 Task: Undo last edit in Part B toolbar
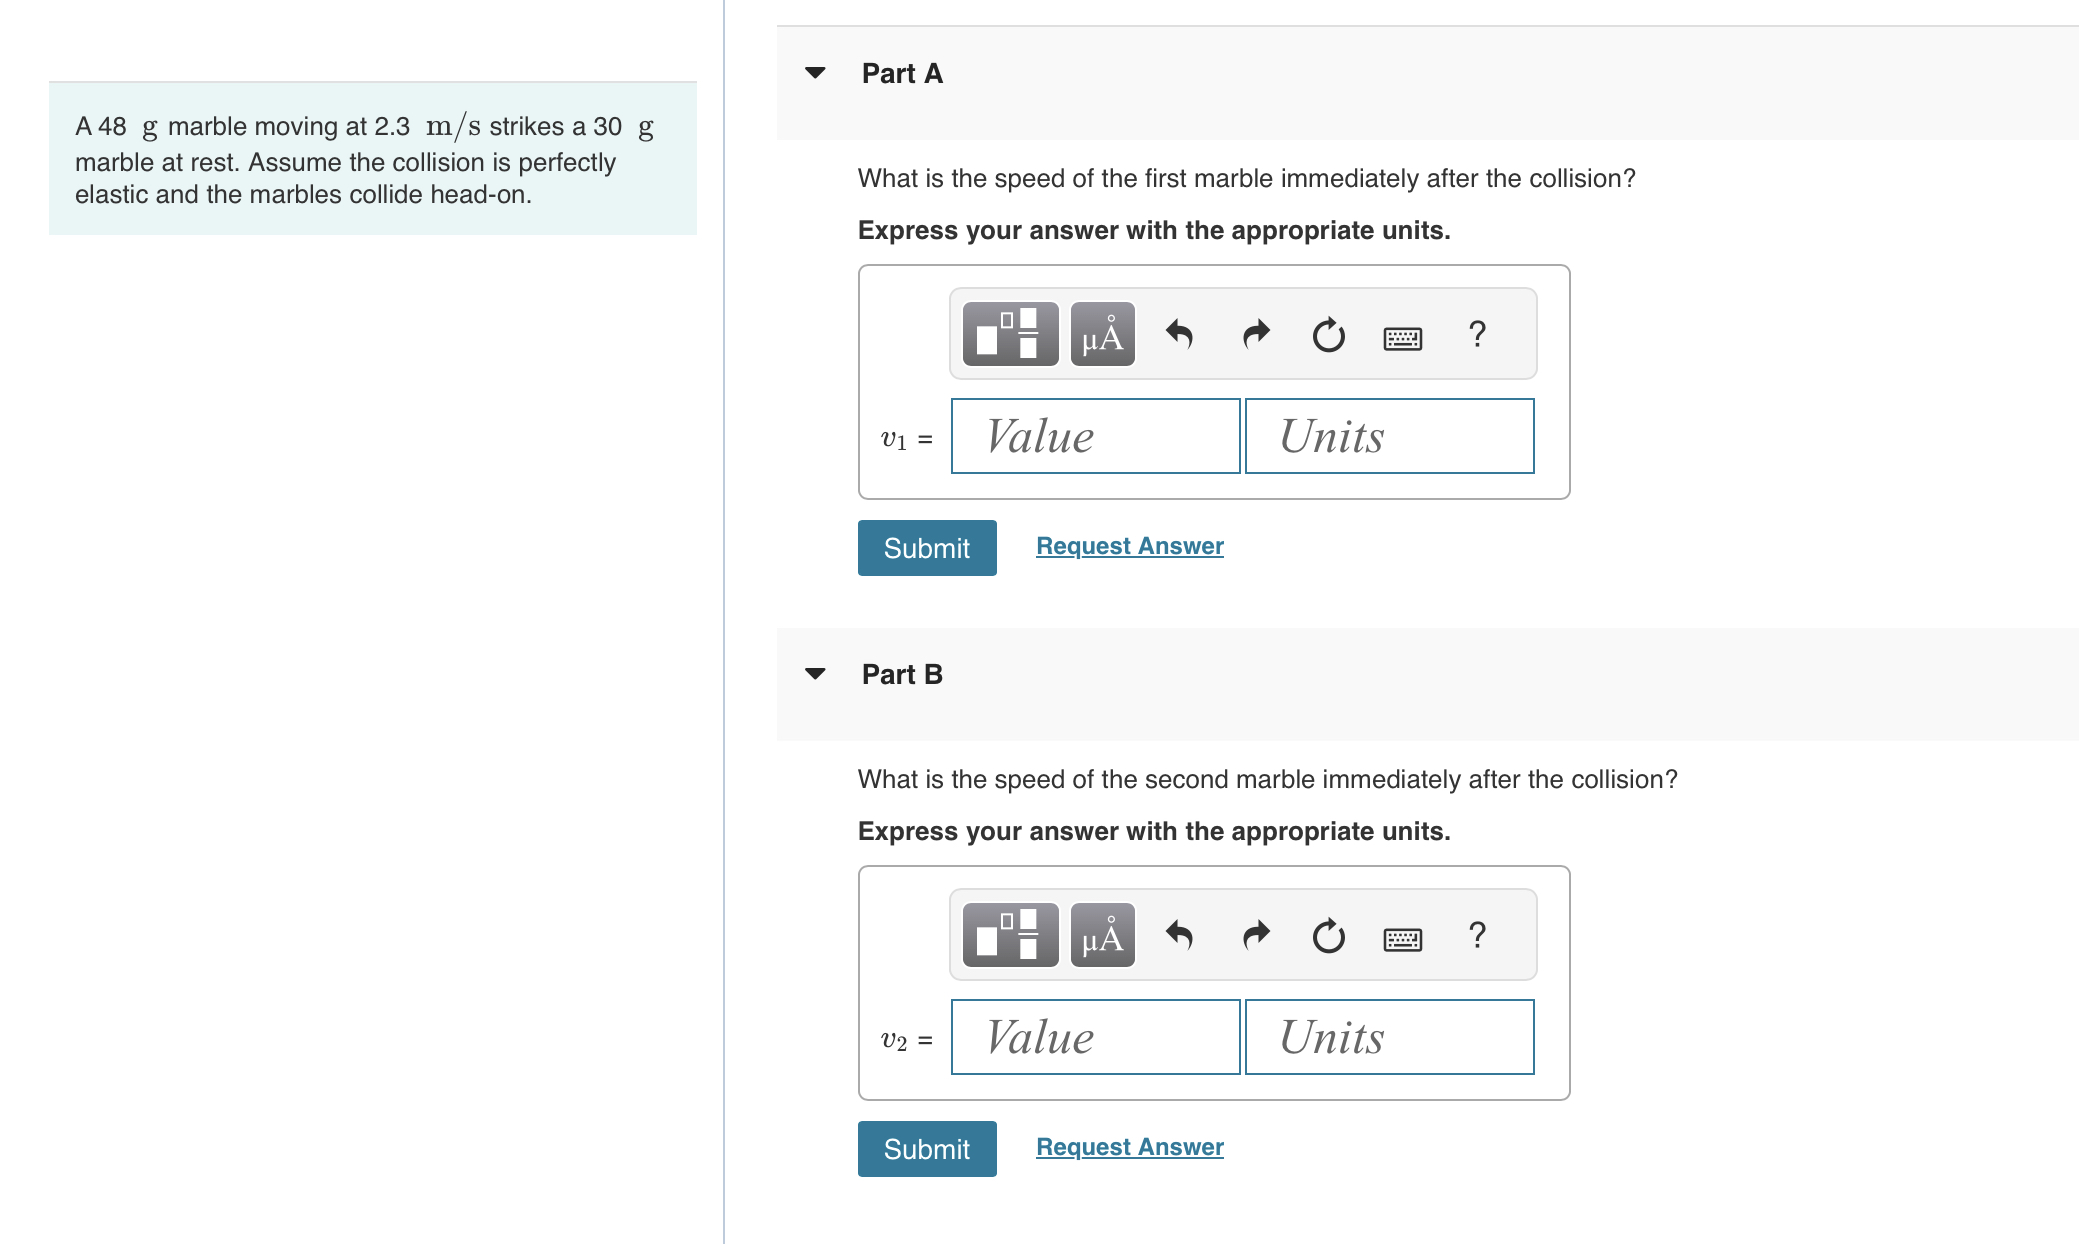tap(1180, 935)
